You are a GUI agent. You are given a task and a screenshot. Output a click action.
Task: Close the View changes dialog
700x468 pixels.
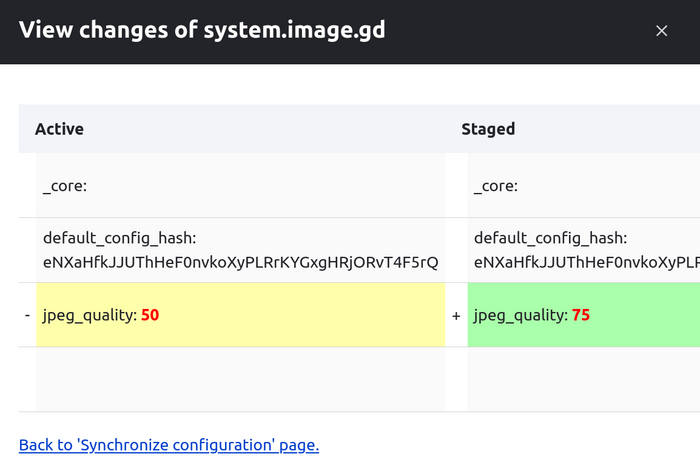tap(661, 31)
